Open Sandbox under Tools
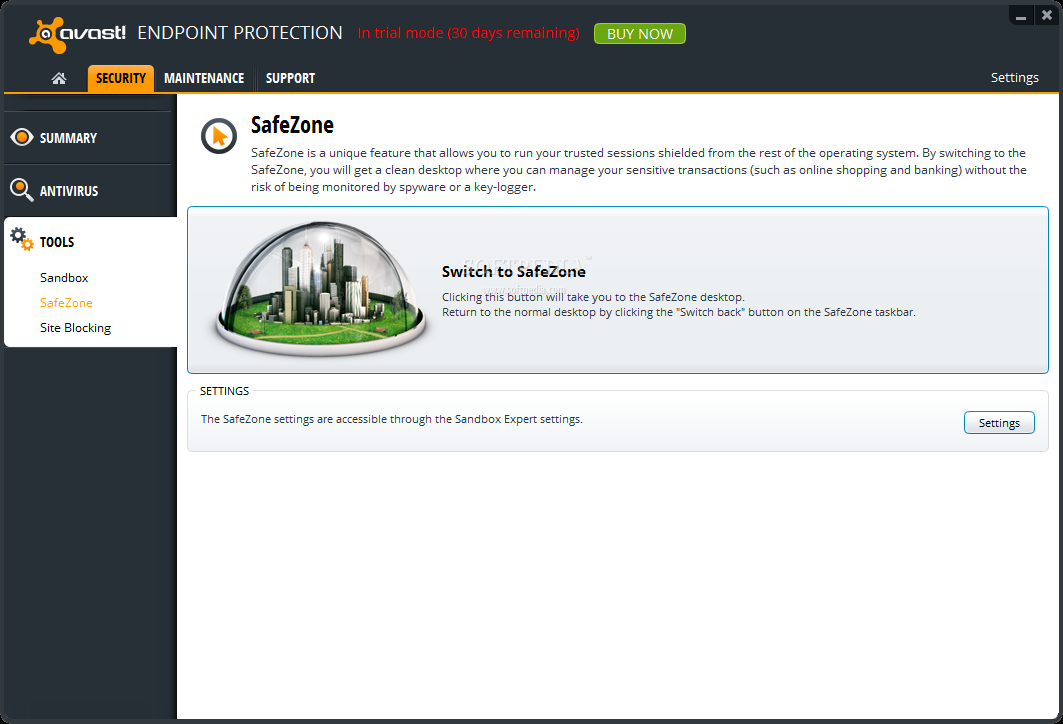 click(64, 277)
